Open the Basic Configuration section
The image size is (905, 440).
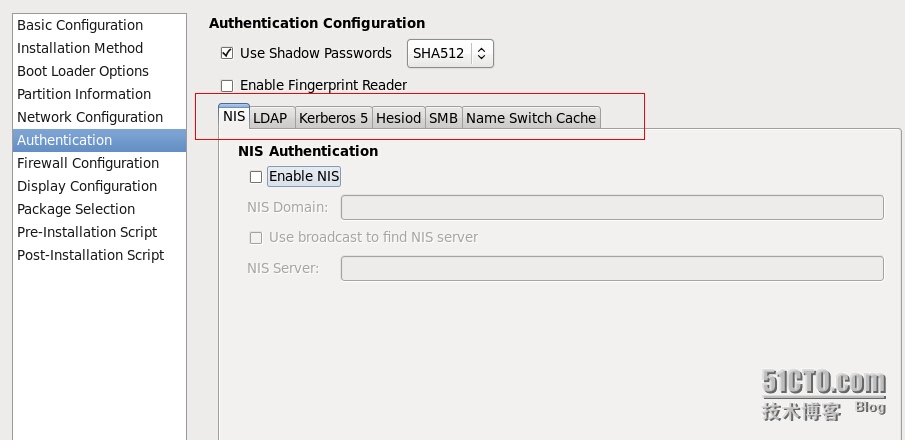[99, 25]
